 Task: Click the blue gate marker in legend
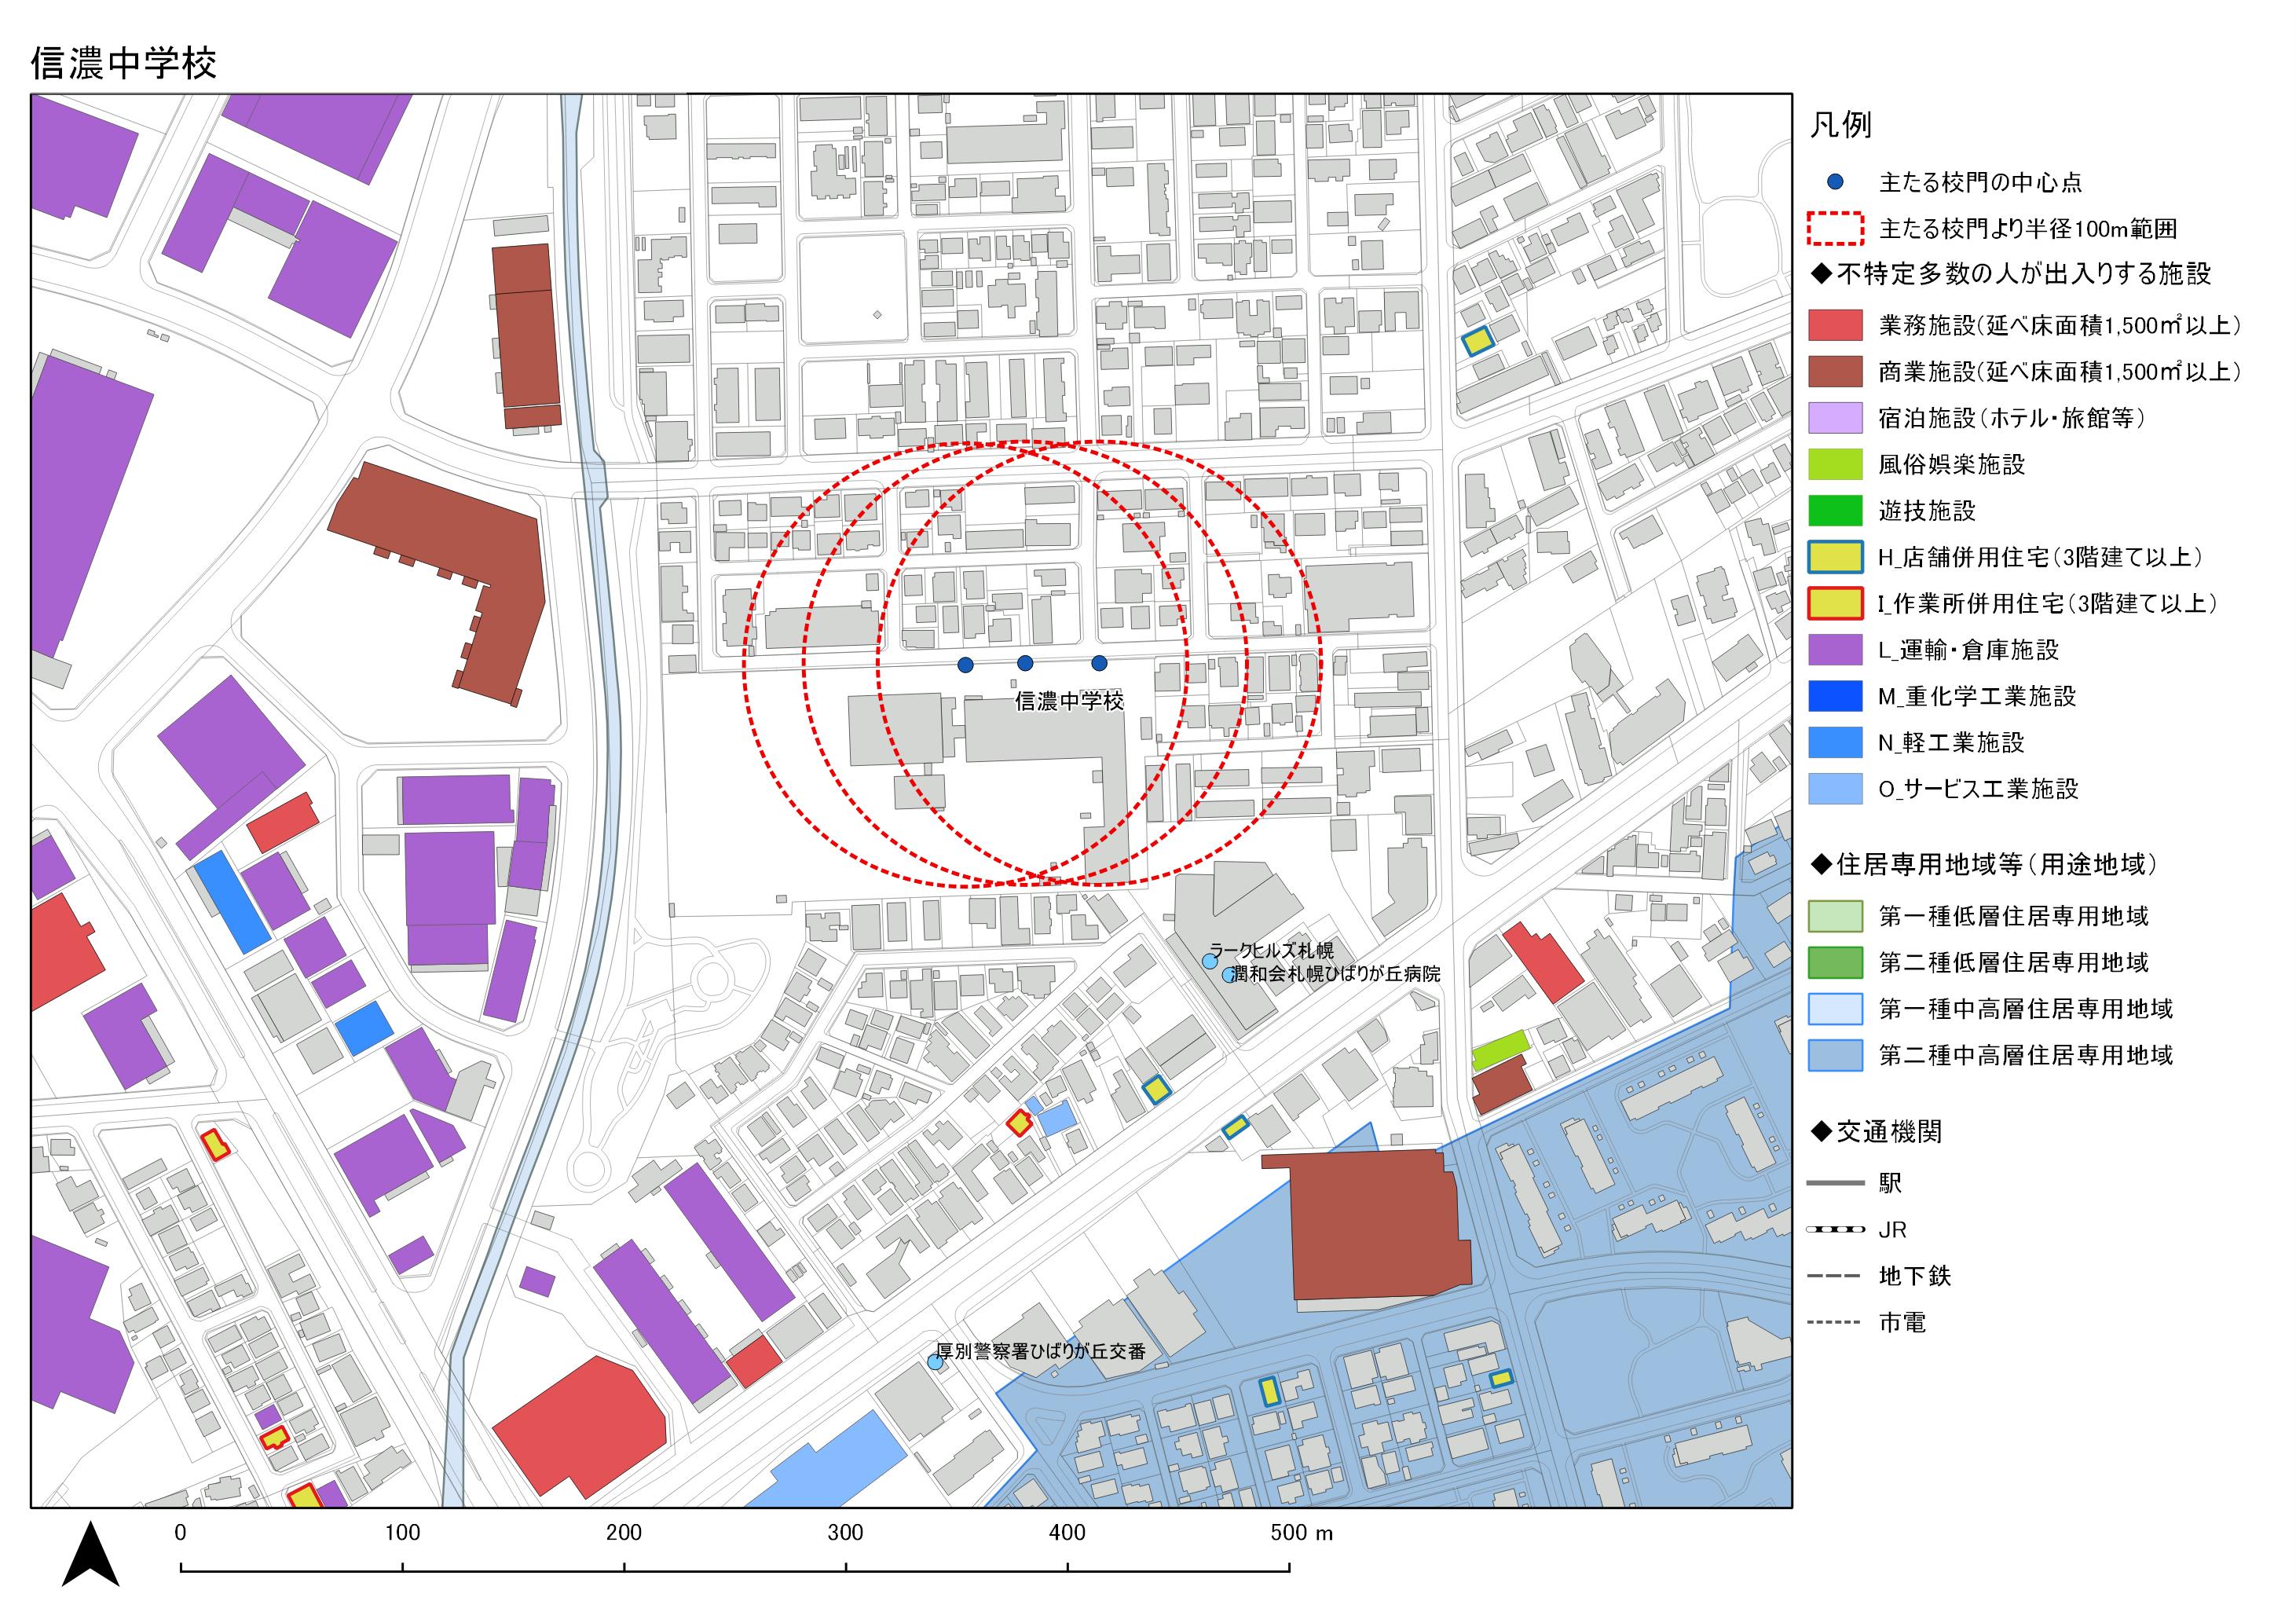pyautogui.click(x=1835, y=182)
